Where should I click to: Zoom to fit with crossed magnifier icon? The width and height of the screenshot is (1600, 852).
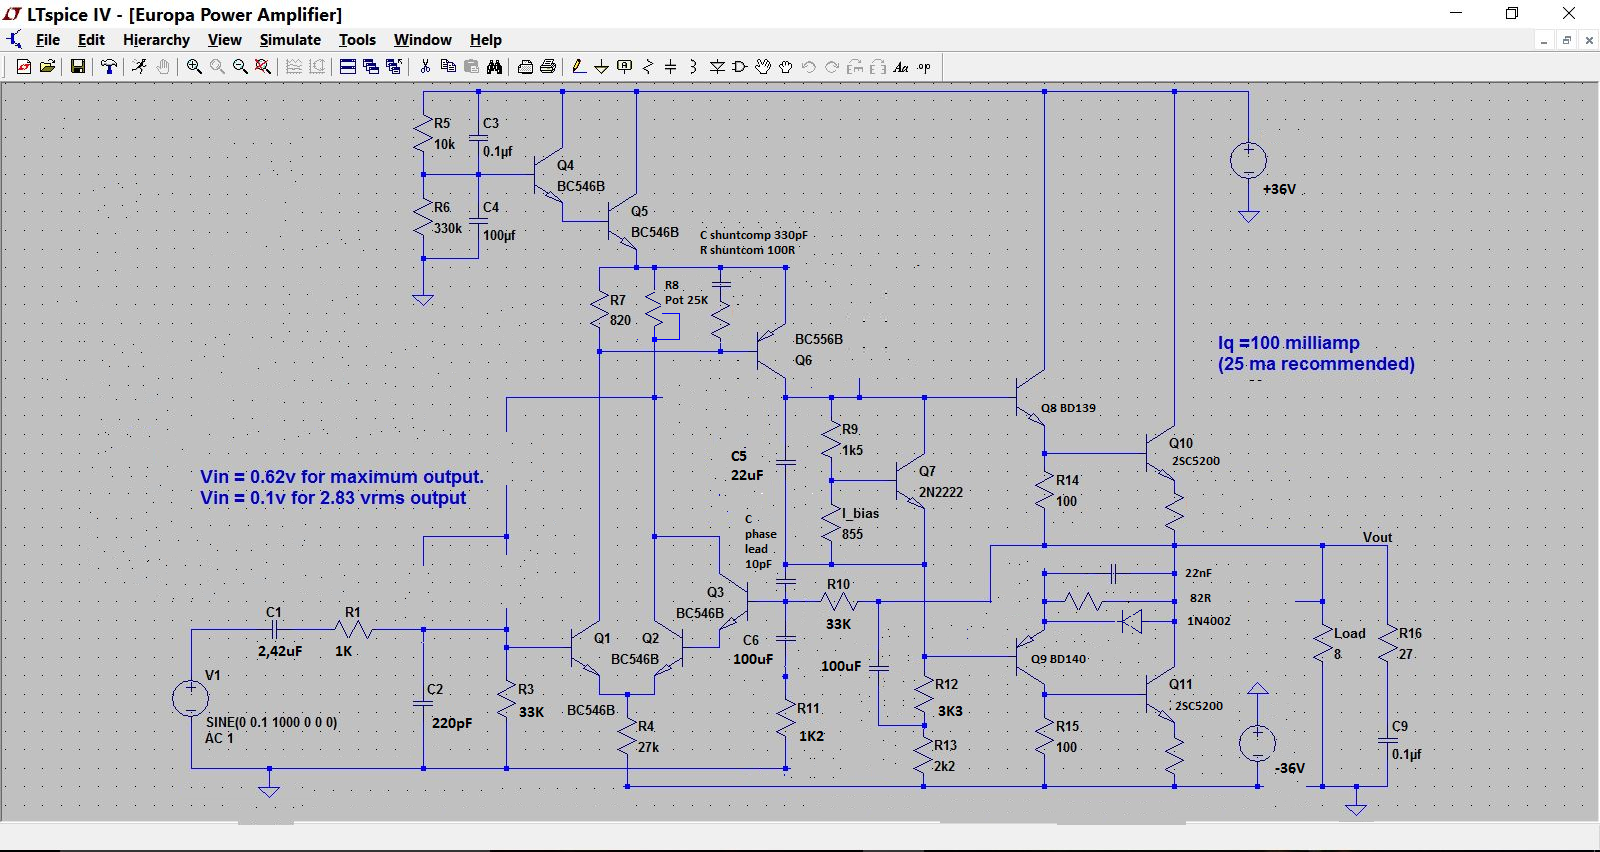[263, 67]
